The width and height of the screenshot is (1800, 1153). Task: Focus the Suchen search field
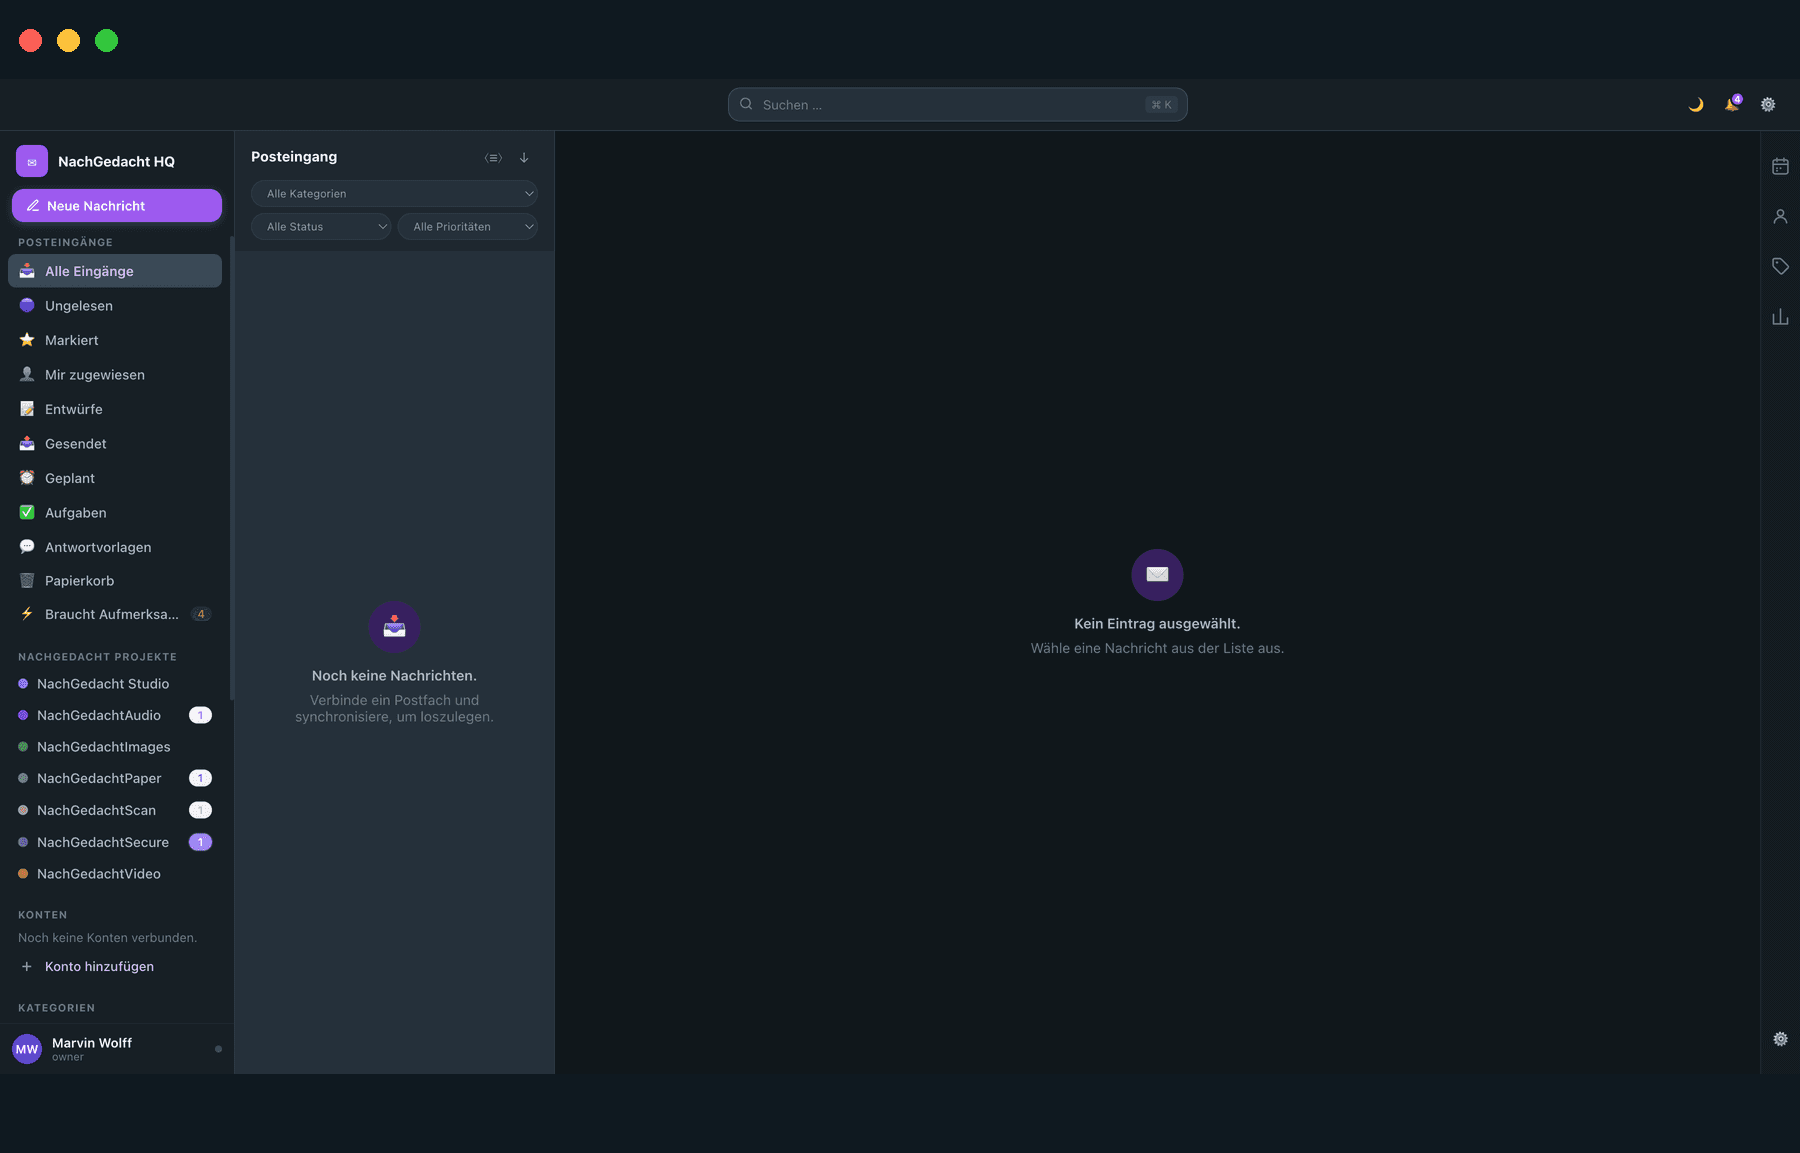click(x=958, y=105)
